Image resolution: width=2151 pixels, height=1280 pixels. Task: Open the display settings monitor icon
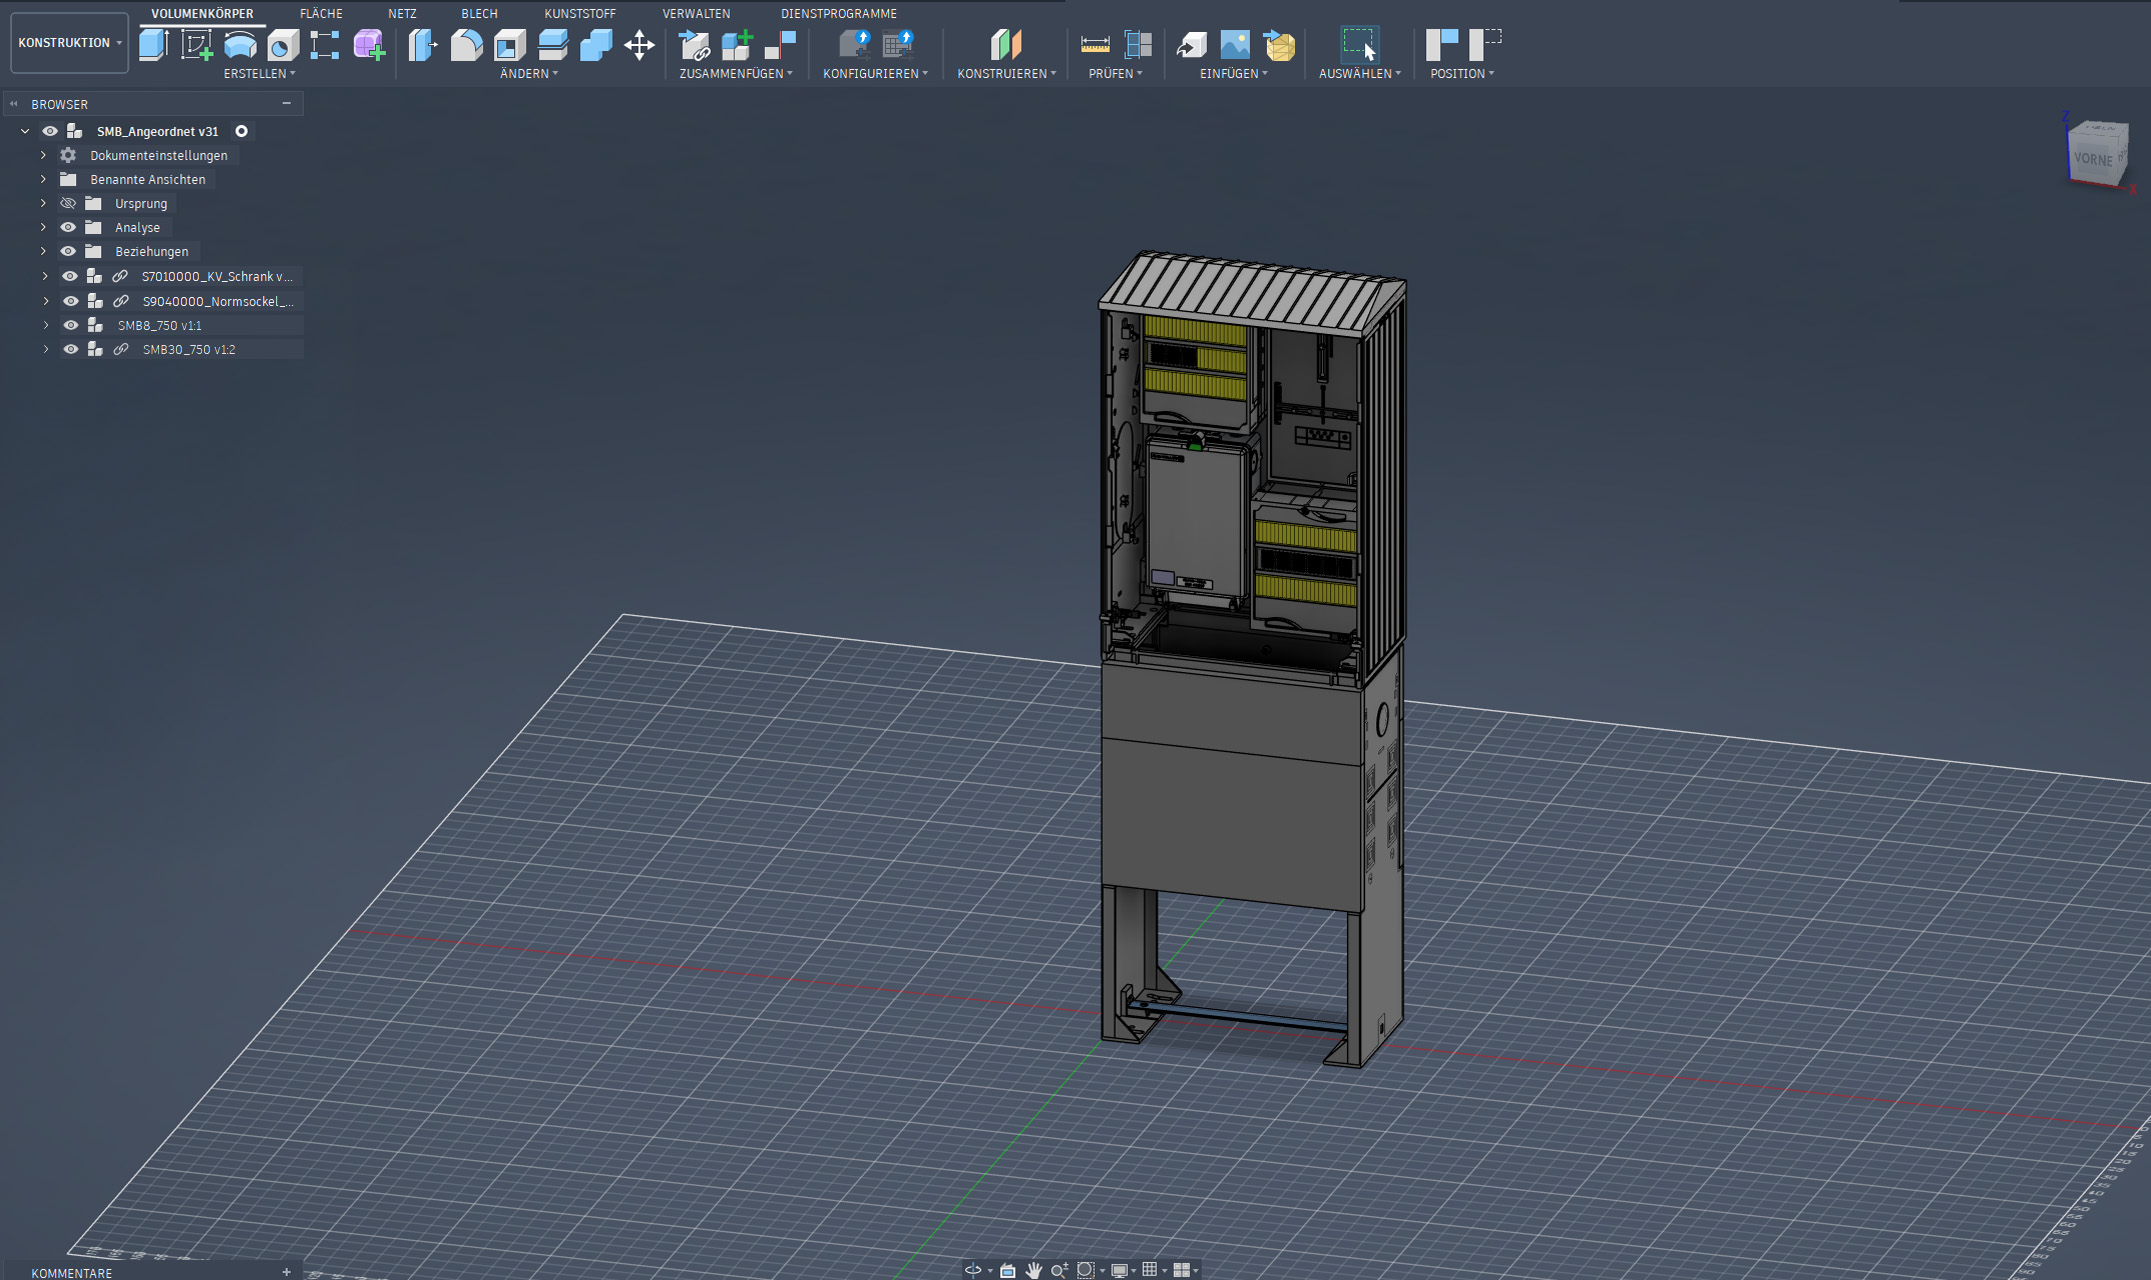tap(1122, 1270)
